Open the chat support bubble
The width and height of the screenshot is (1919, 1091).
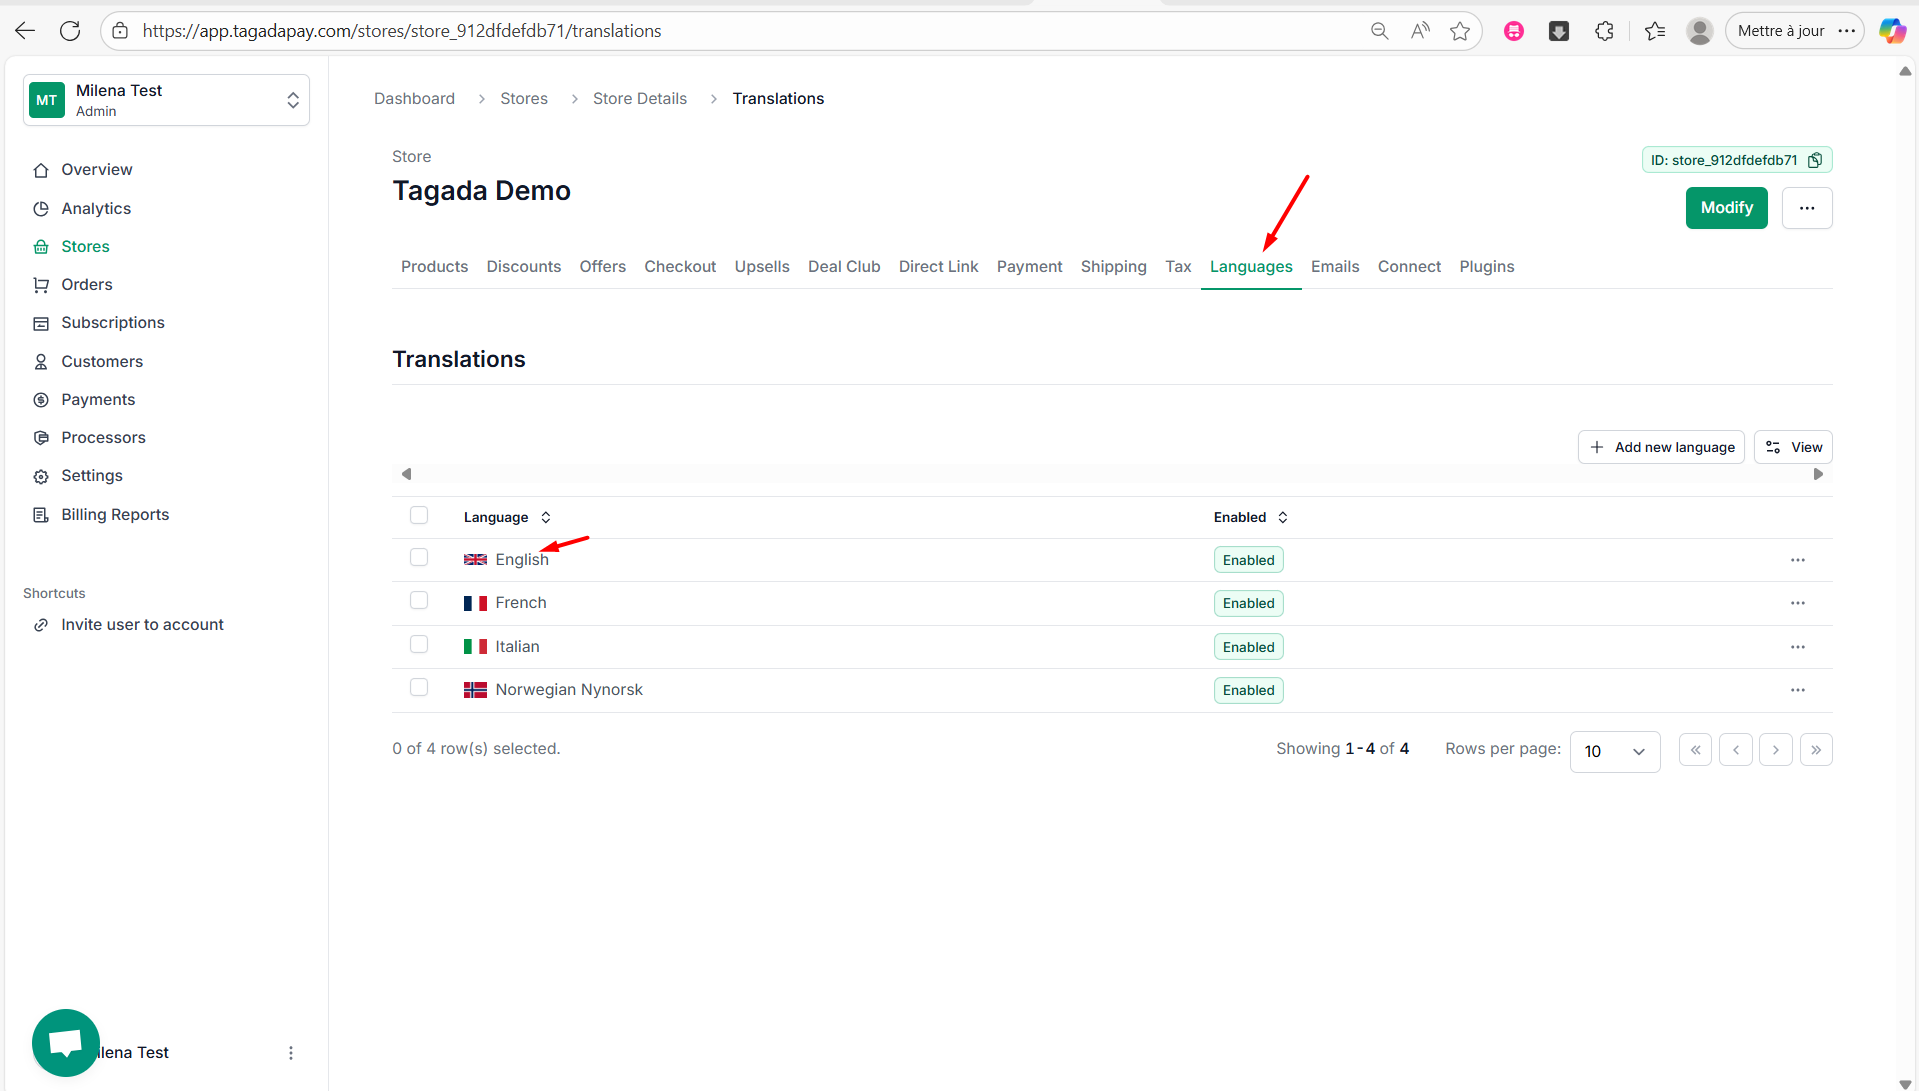(x=66, y=1042)
